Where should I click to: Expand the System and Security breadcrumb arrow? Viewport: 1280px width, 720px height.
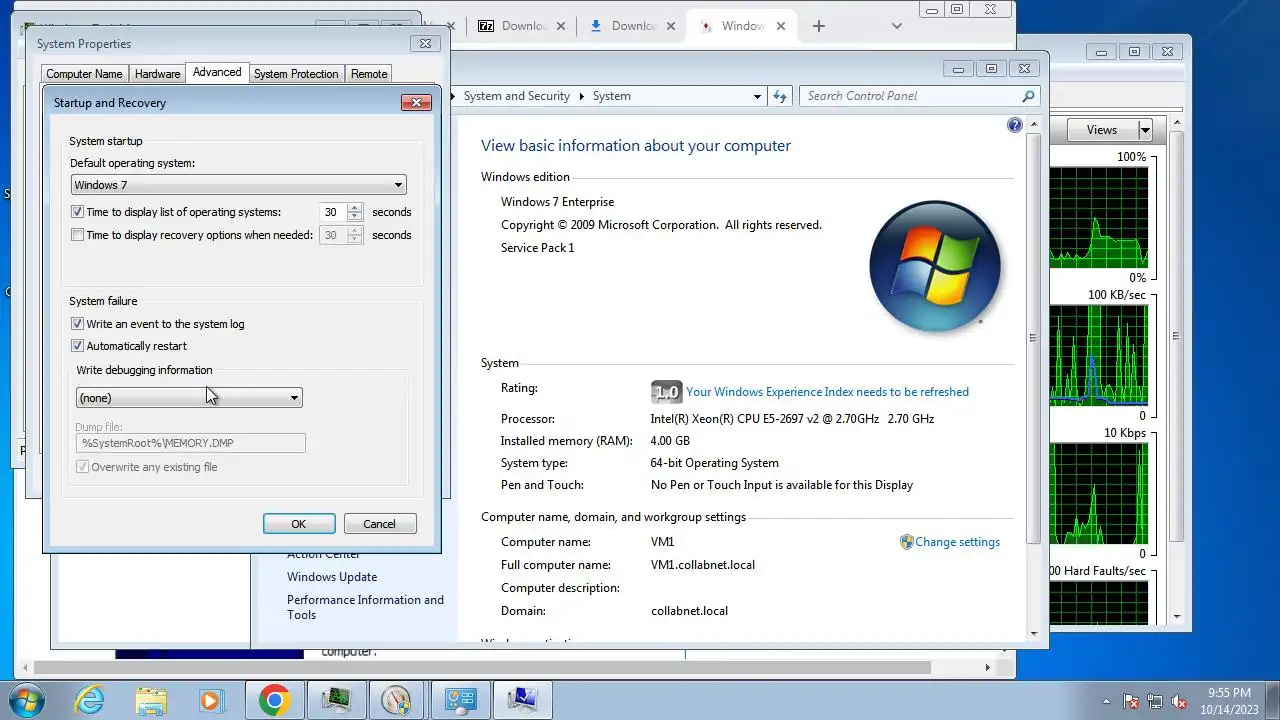(x=581, y=96)
